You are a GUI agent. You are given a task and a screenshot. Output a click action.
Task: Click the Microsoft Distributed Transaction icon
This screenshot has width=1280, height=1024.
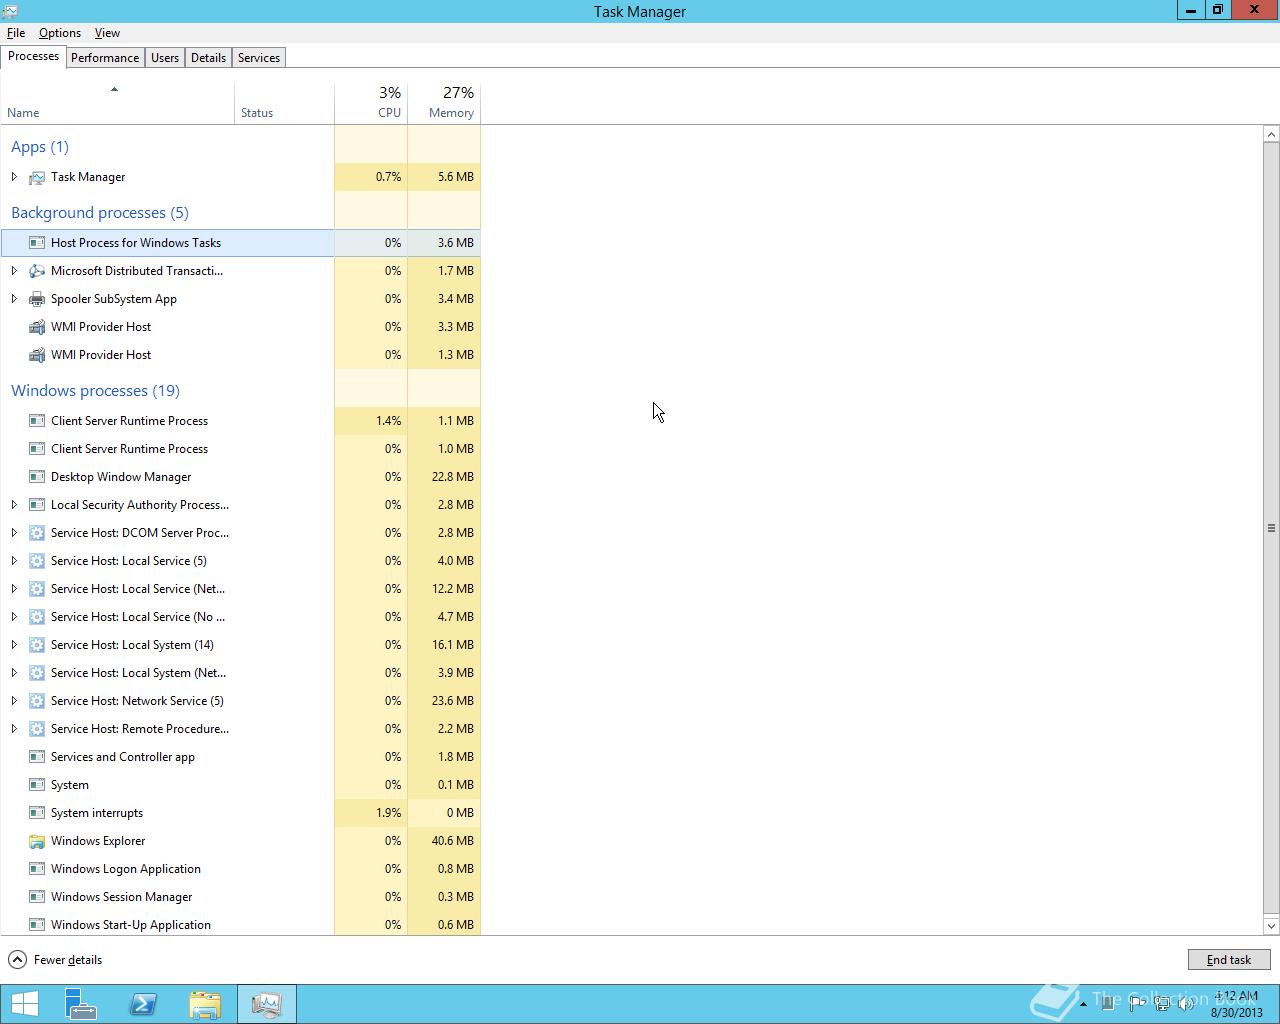point(37,271)
